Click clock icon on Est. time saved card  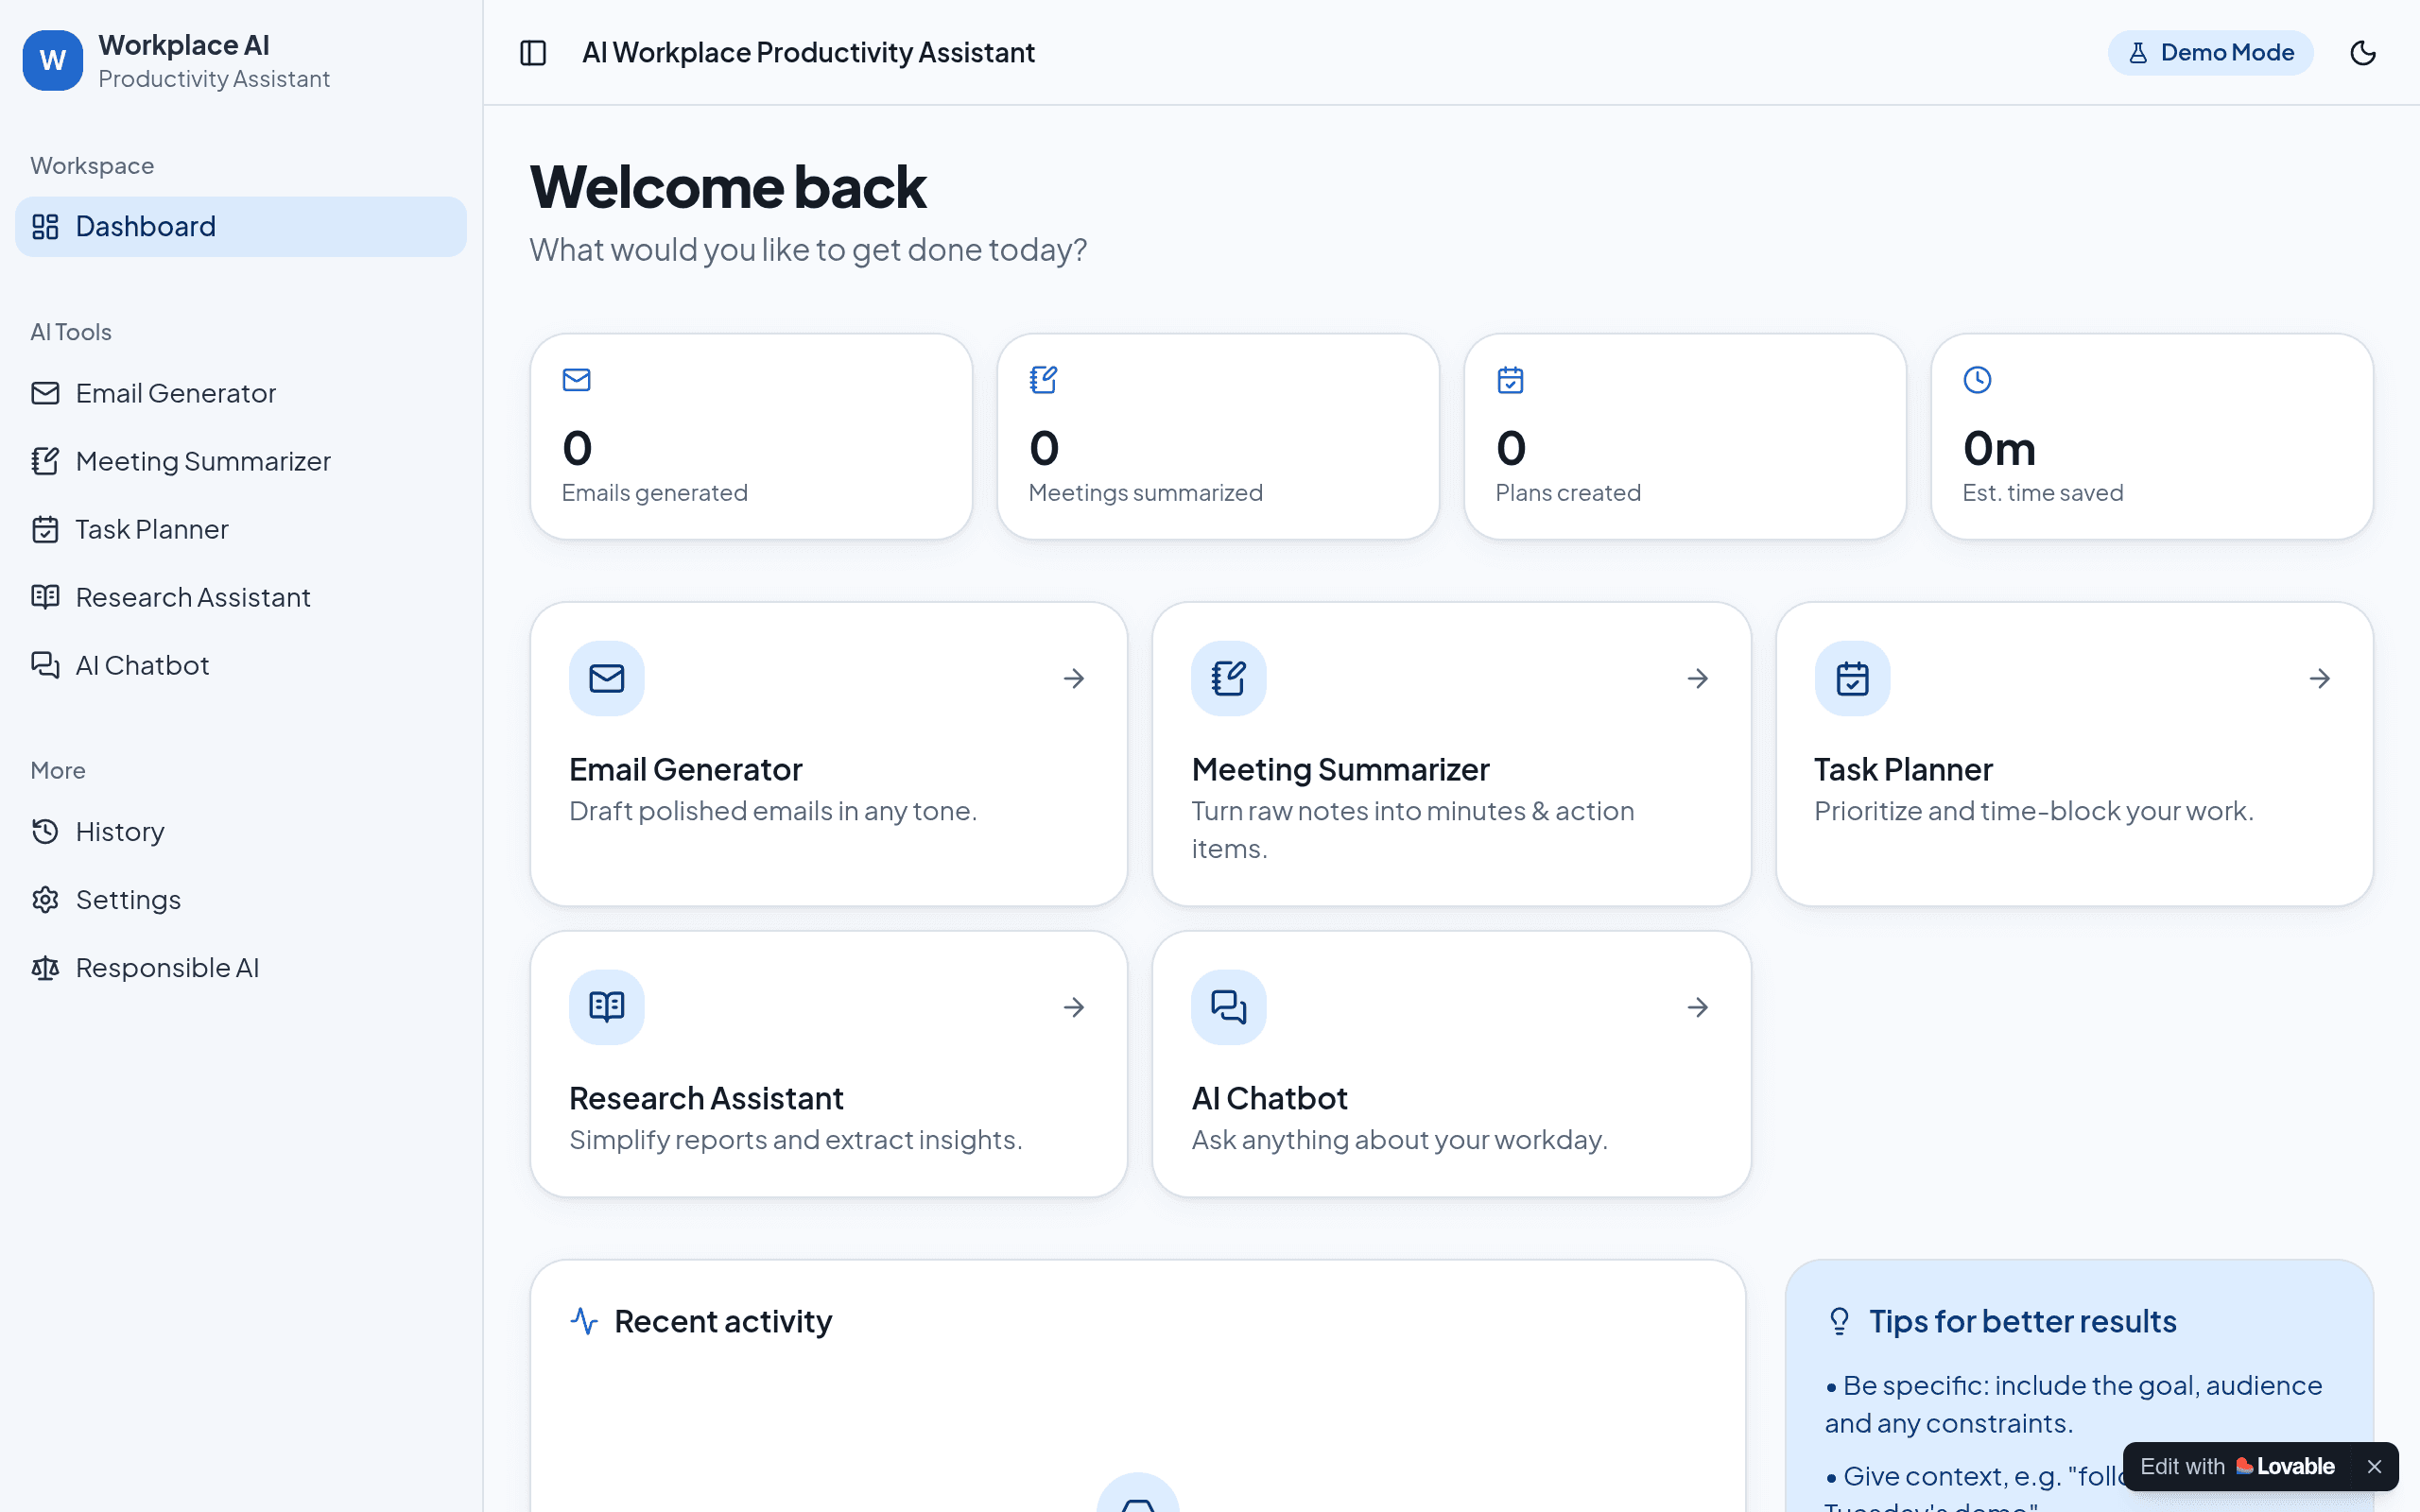(x=1978, y=380)
